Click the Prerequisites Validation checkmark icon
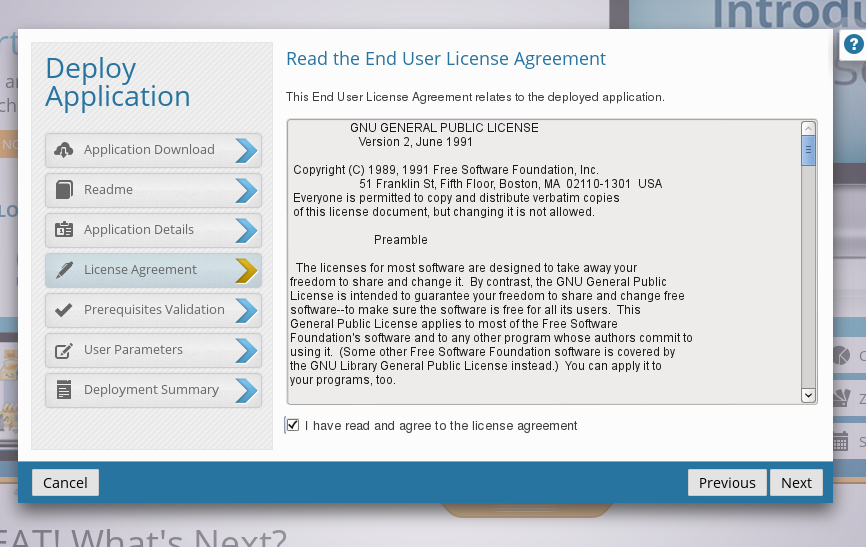 pyautogui.click(x=64, y=310)
